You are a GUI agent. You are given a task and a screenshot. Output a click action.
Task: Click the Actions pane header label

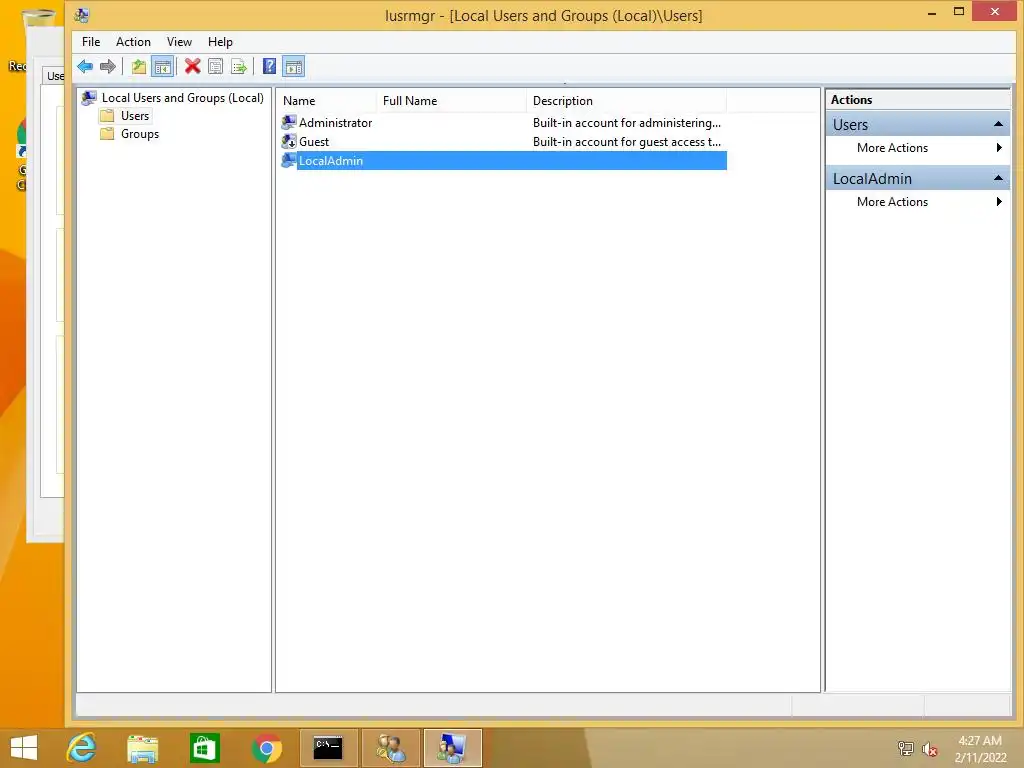click(x=851, y=100)
